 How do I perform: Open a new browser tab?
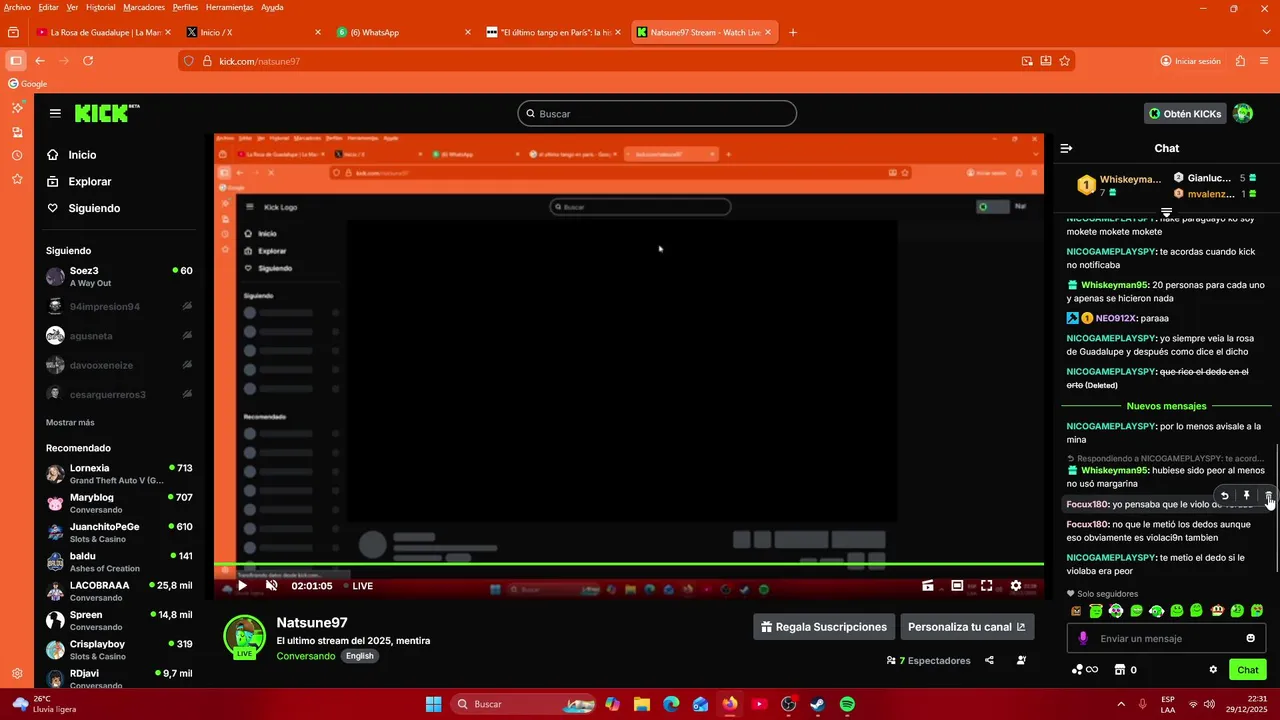point(793,32)
